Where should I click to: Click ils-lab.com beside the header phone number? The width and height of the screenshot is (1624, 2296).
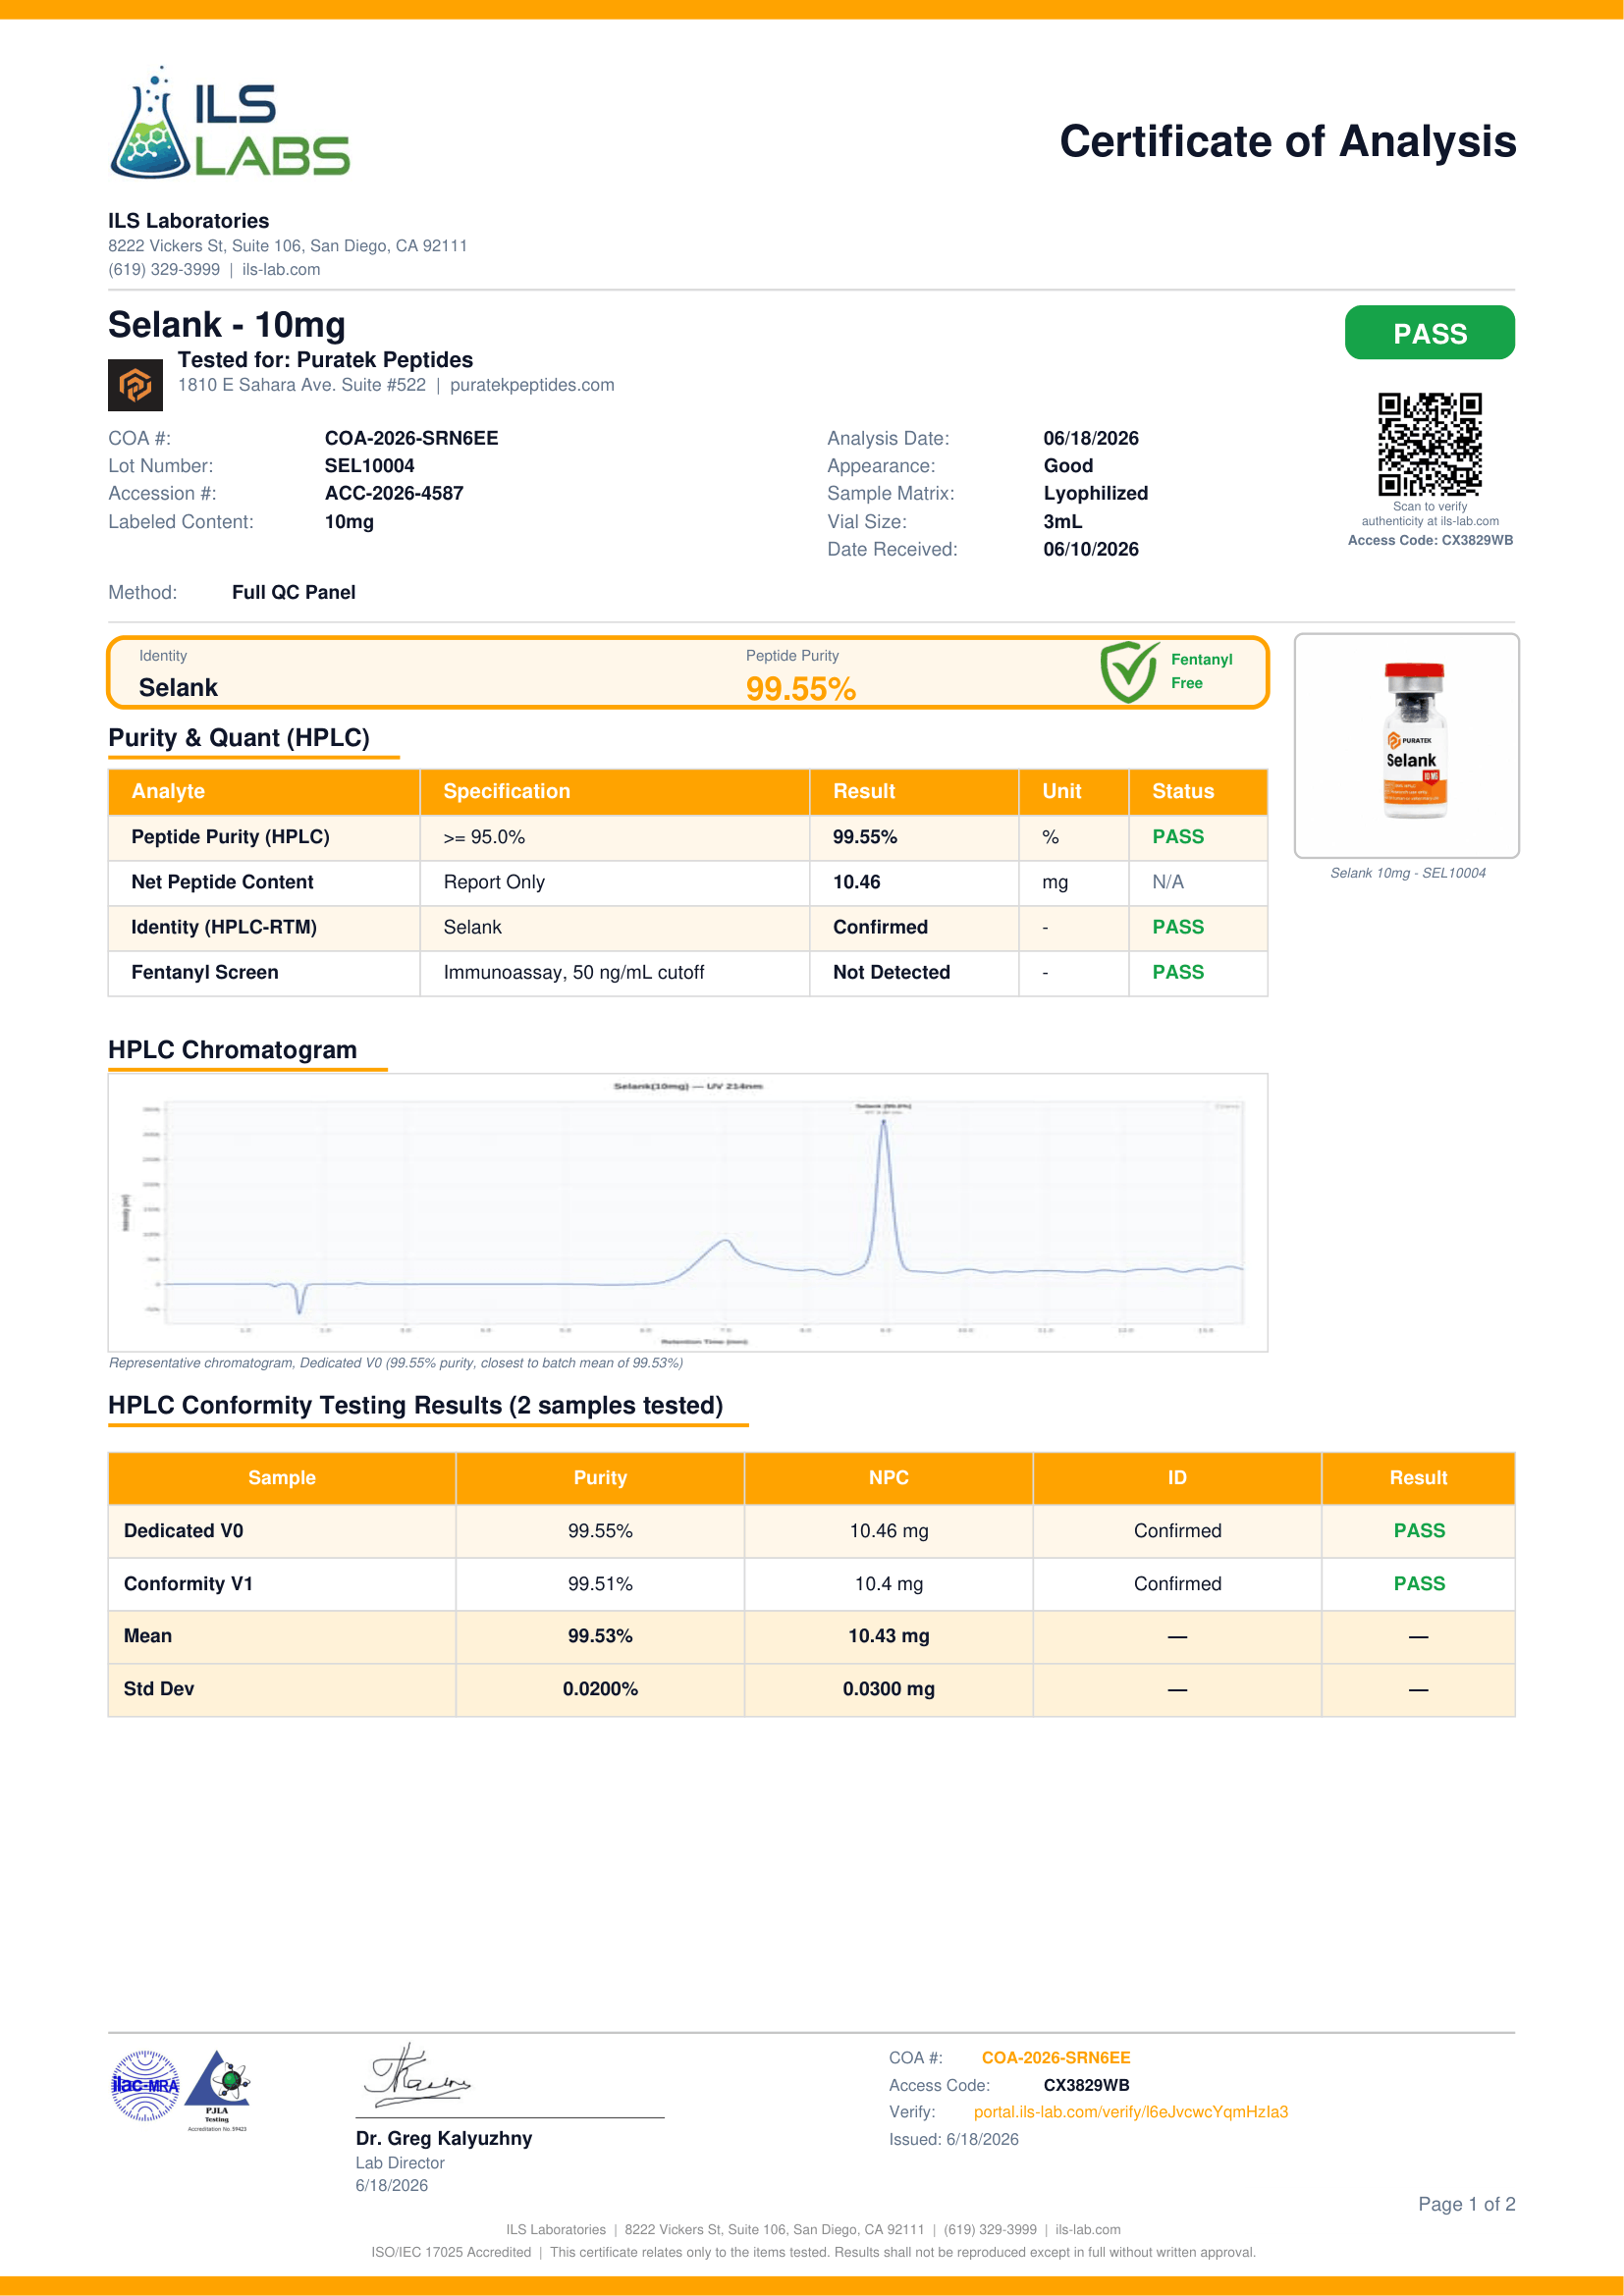tap(281, 270)
